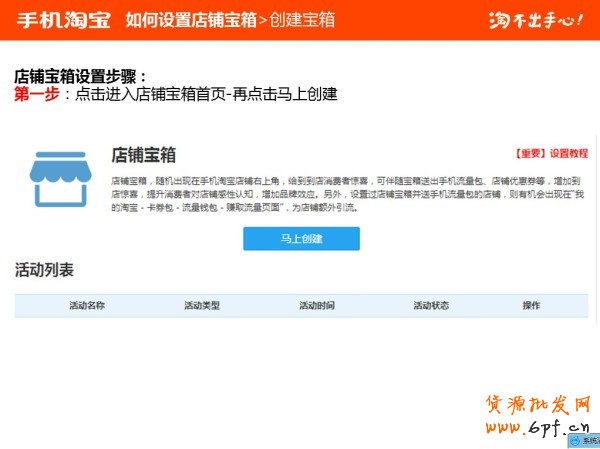
Task: Click the 活动名称 column header
Action: [87, 305]
